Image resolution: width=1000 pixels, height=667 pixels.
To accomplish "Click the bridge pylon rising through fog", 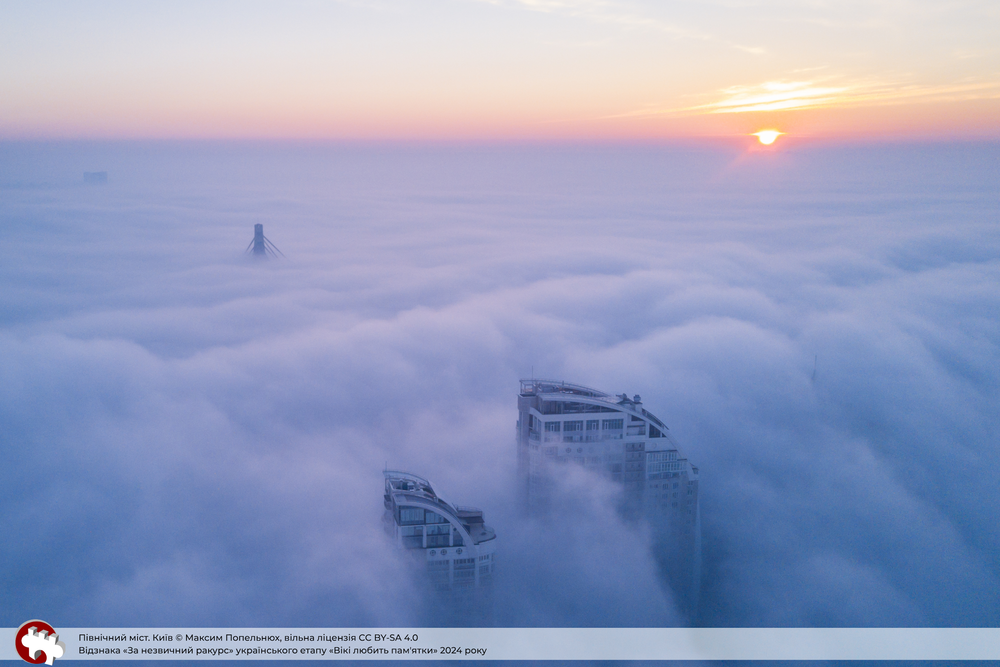I will click(259, 240).
